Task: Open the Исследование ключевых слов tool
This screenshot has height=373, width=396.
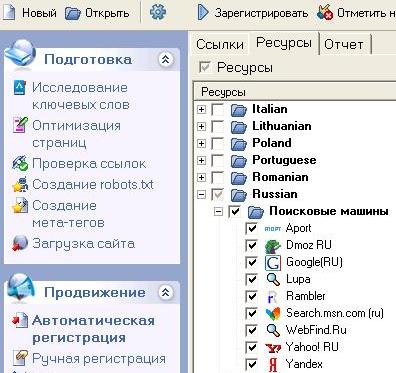Action: point(80,96)
